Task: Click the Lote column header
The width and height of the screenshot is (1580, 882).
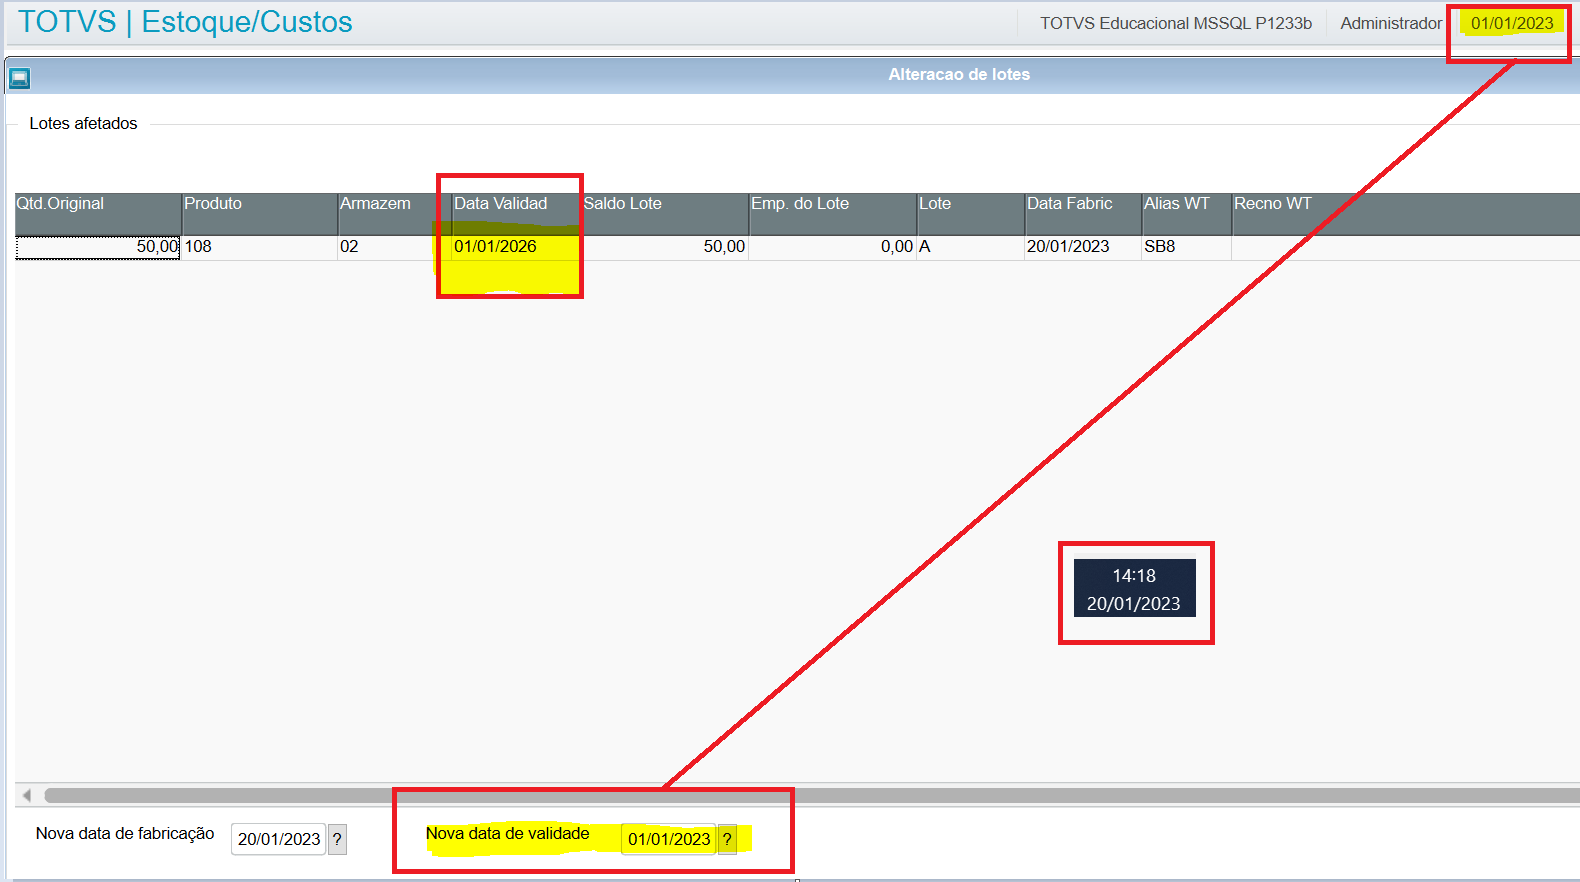Action: (971, 214)
